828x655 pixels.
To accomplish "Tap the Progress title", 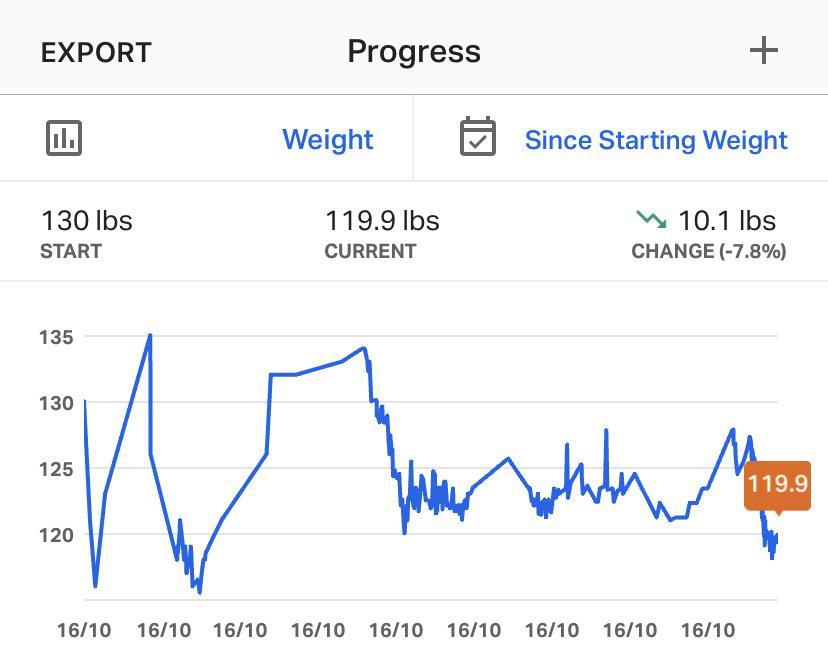I will pos(413,50).
